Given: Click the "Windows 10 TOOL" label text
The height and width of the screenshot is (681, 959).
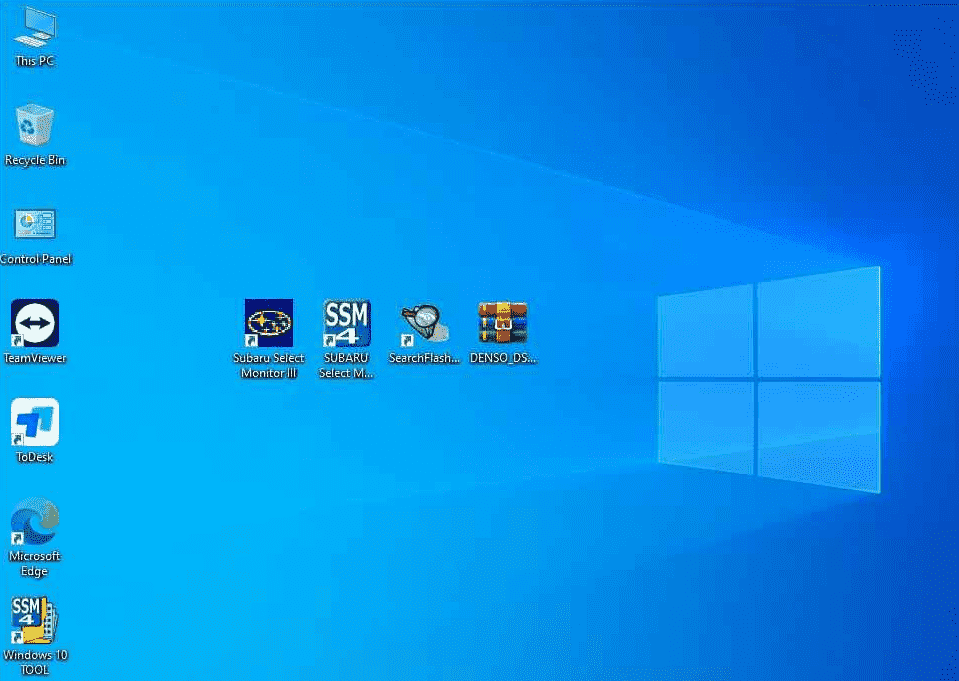Looking at the screenshot, I should [35, 662].
